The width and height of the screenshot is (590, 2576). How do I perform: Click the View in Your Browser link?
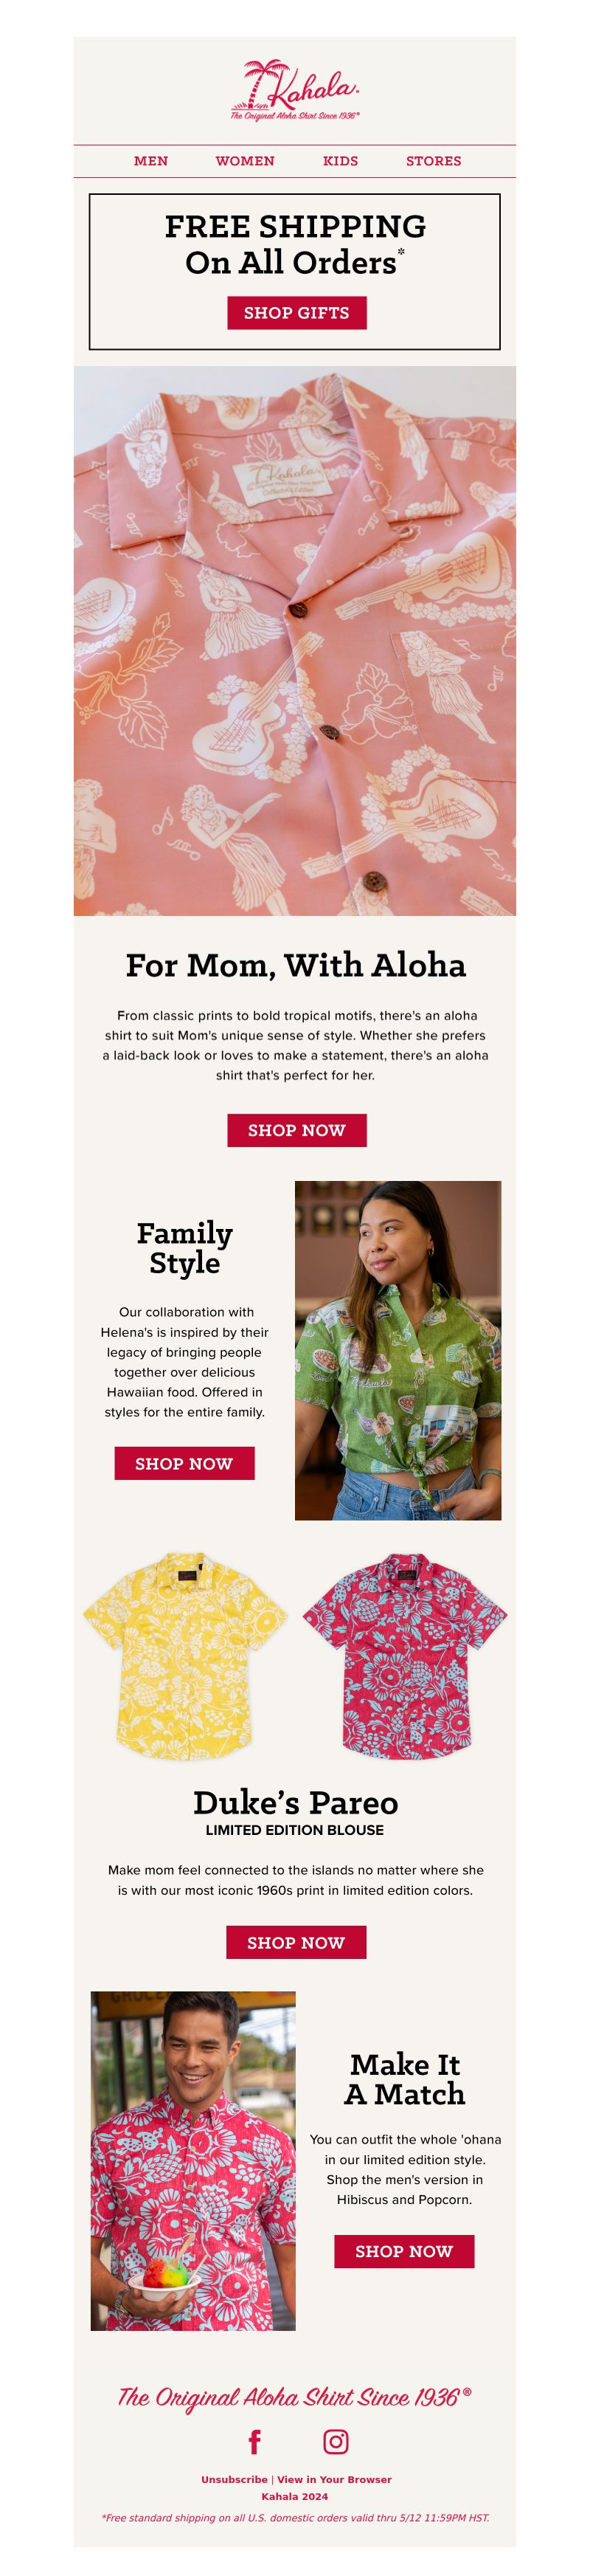pos(334,2479)
